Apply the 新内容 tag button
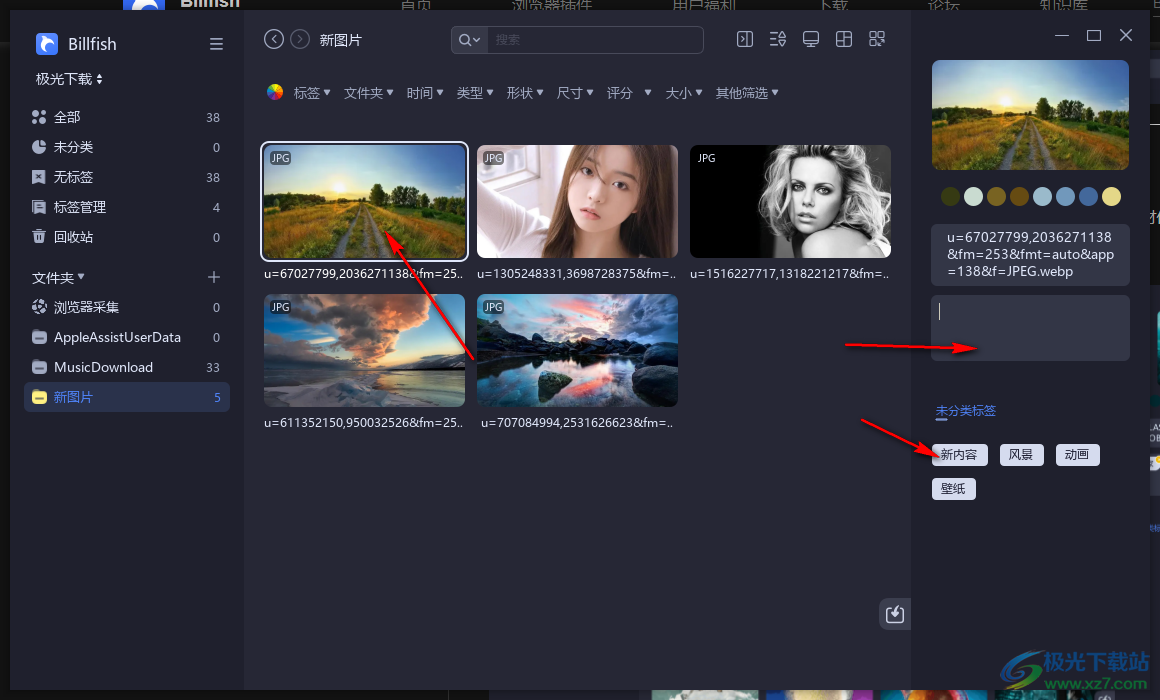1160x700 pixels. click(959, 454)
